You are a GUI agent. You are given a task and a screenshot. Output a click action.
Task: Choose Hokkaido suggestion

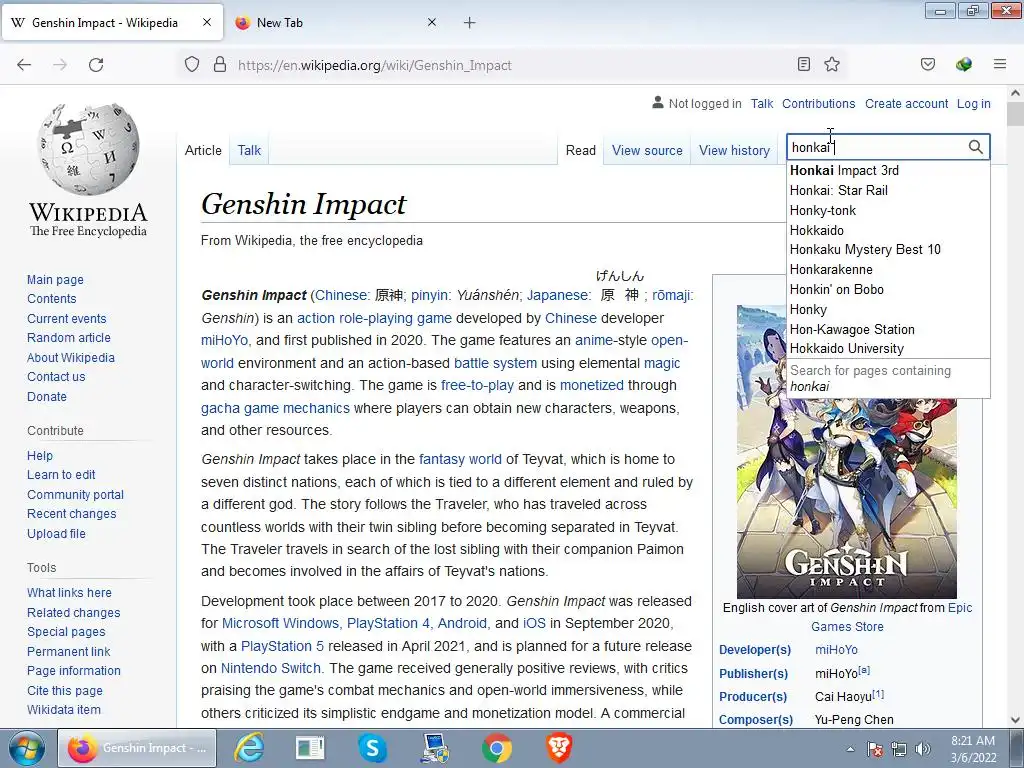pyautogui.click(x=888, y=230)
